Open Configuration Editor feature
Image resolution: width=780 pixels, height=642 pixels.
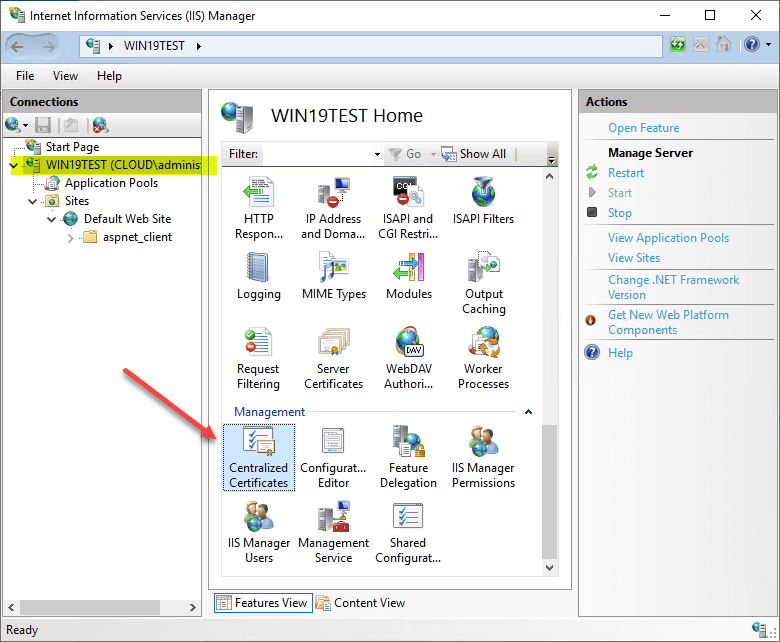(x=333, y=458)
